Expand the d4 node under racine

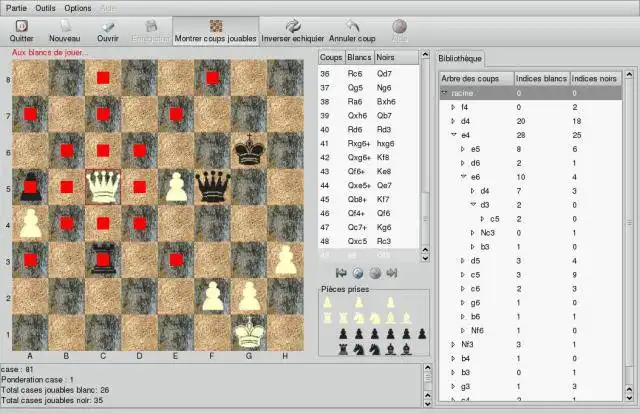(453, 121)
